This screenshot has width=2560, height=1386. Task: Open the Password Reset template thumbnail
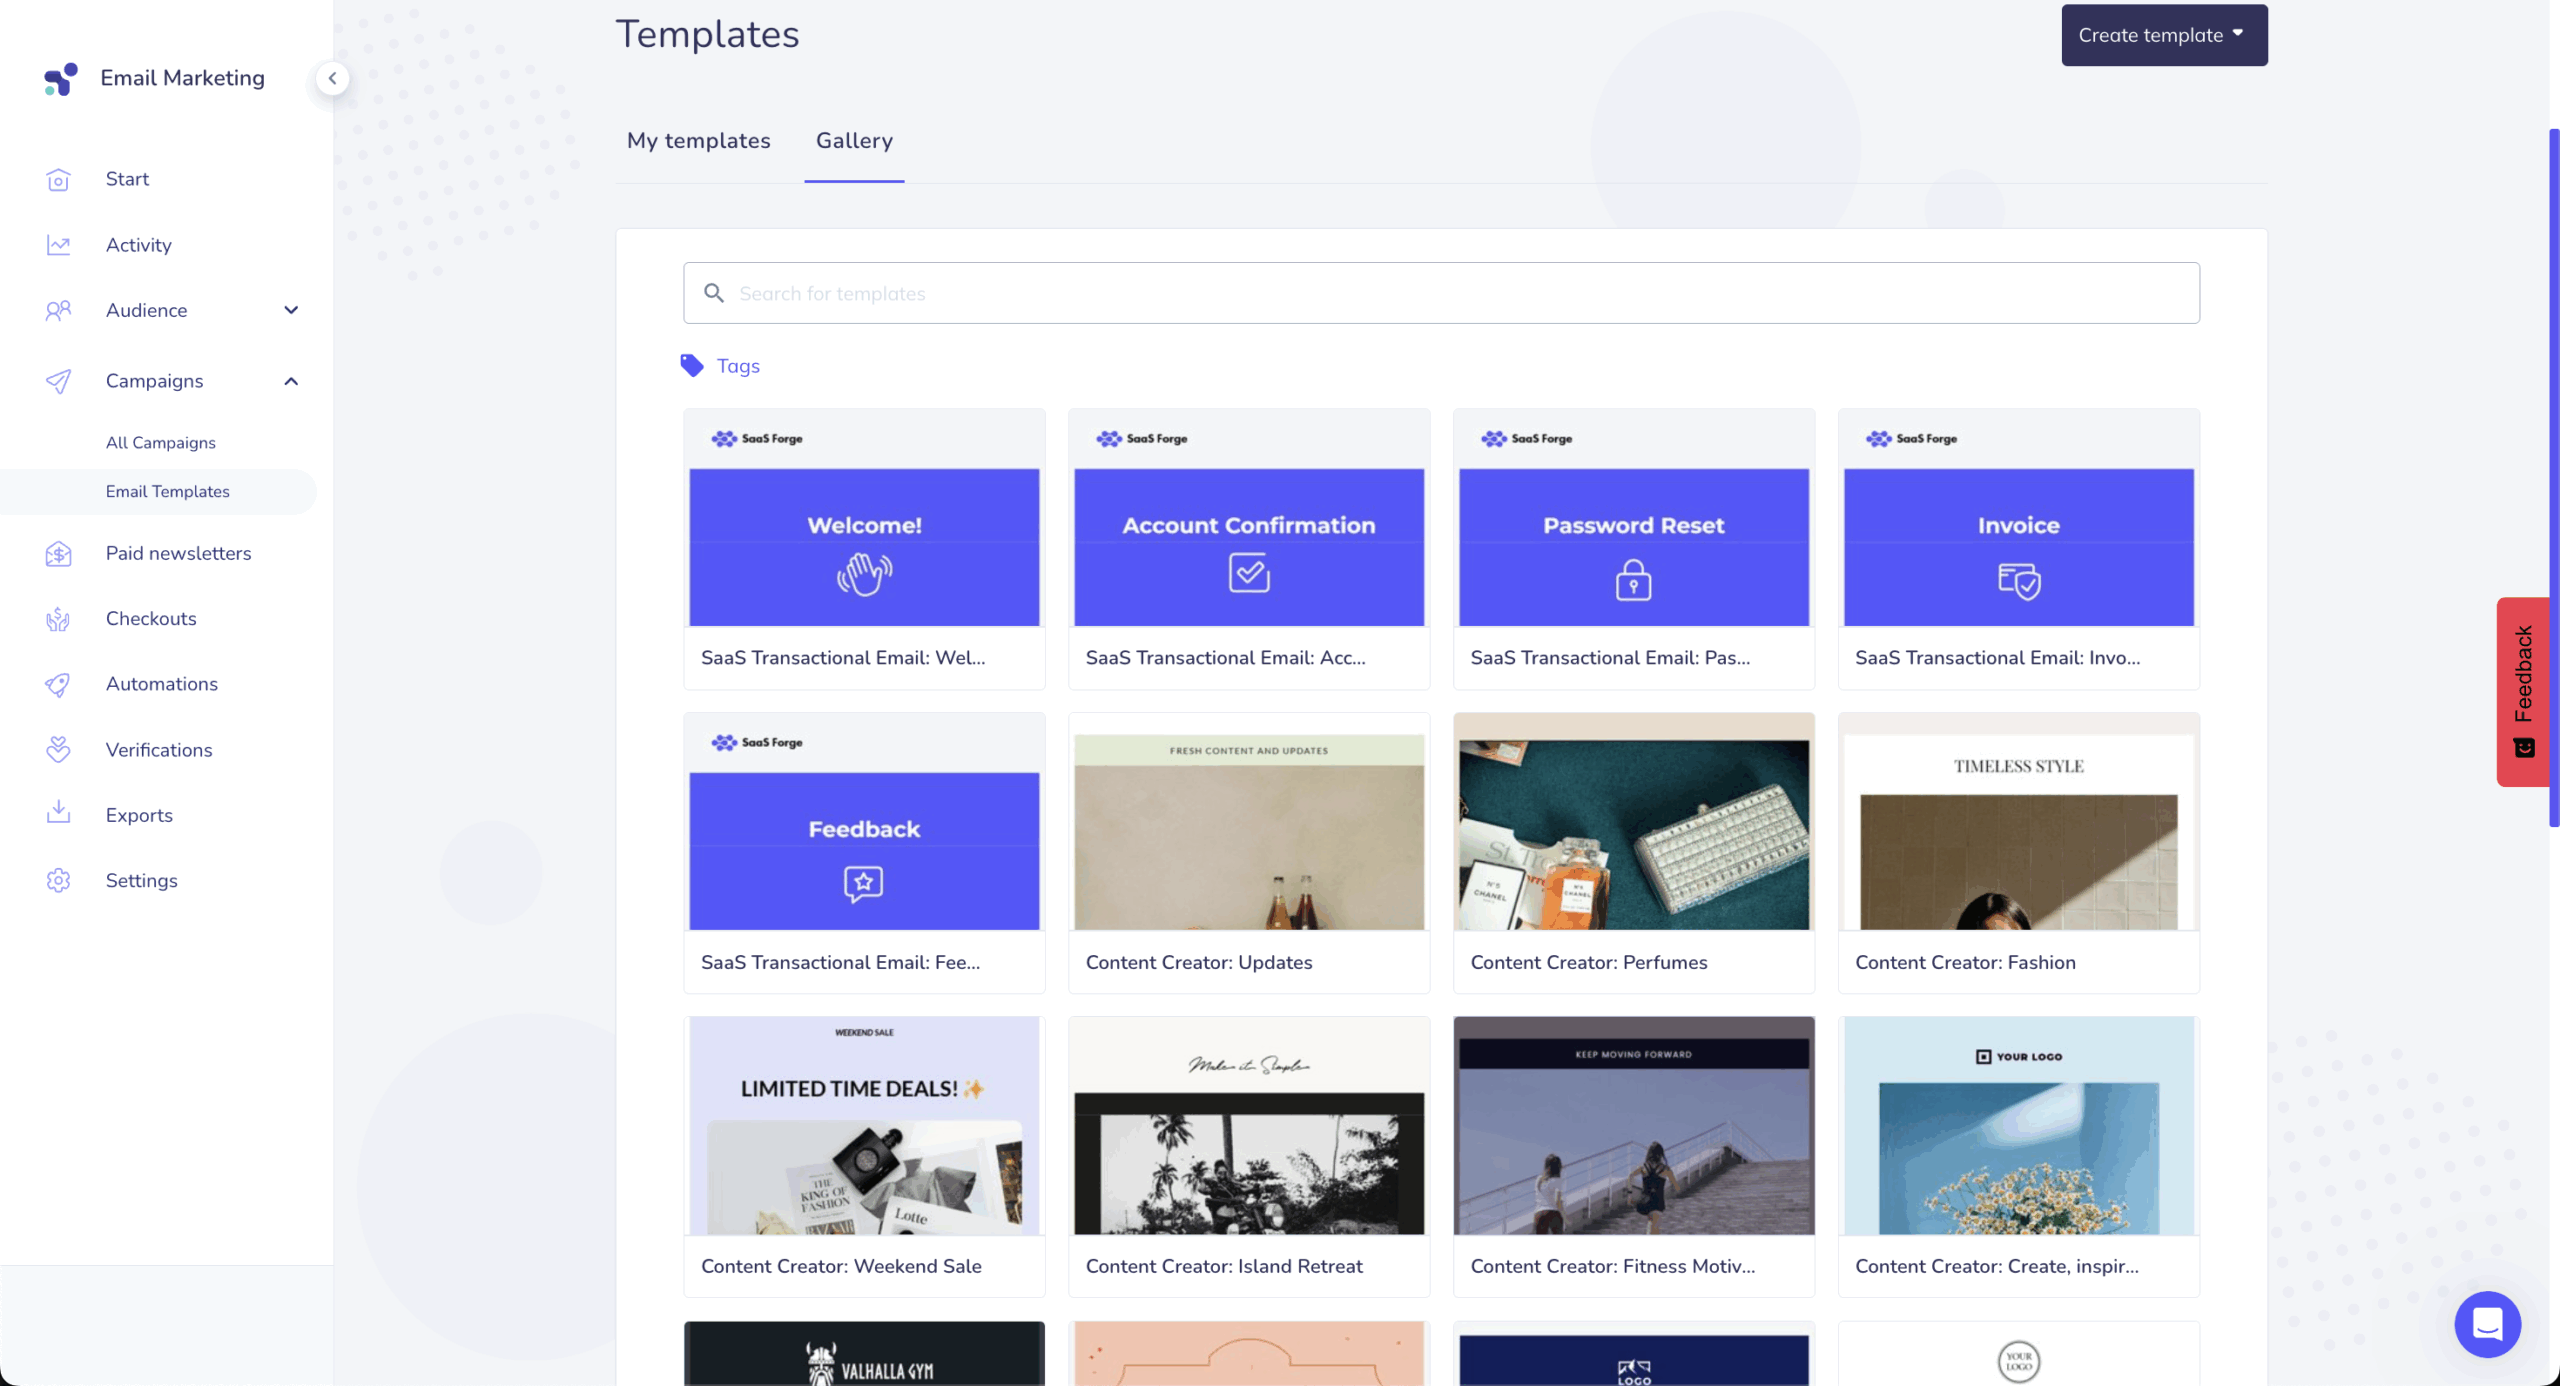1634,518
